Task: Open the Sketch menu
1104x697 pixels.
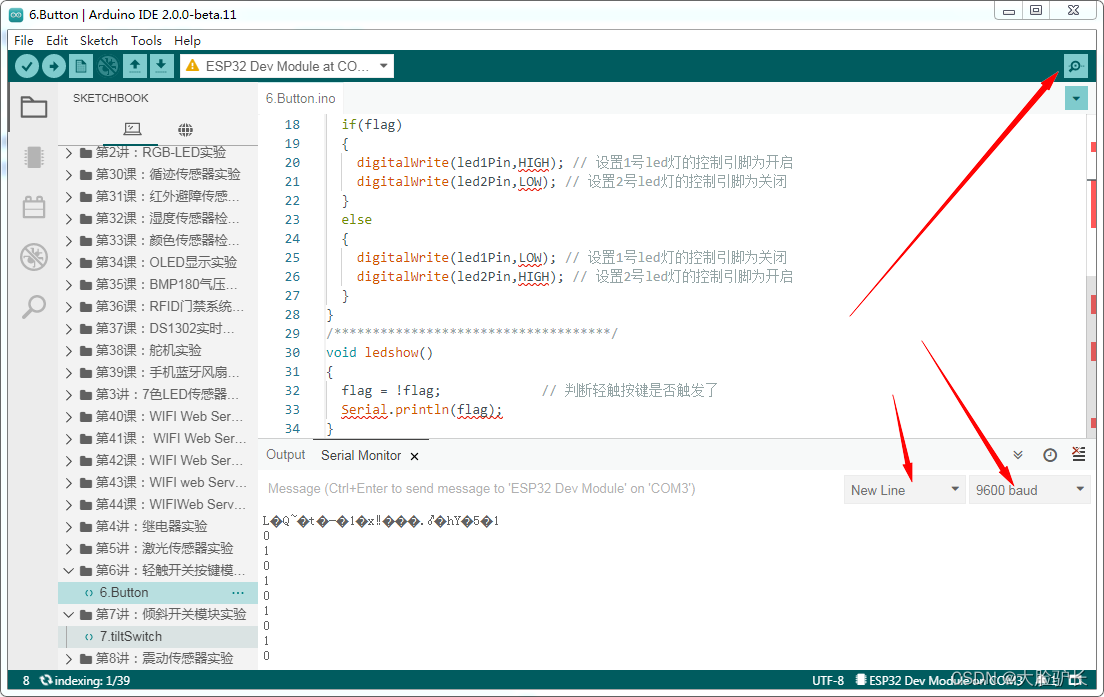Action: click(99, 40)
